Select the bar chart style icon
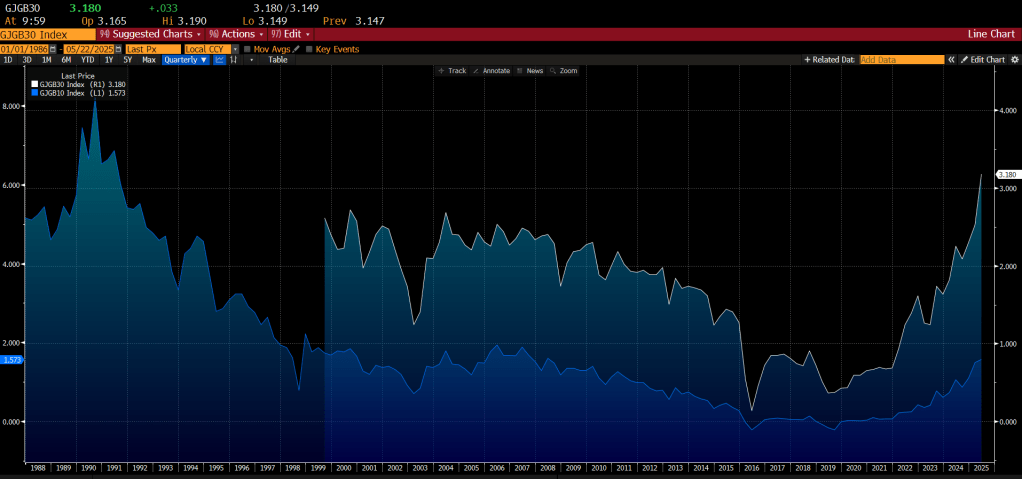The width and height of the screenshot is (1022, 479). point(234,60)
